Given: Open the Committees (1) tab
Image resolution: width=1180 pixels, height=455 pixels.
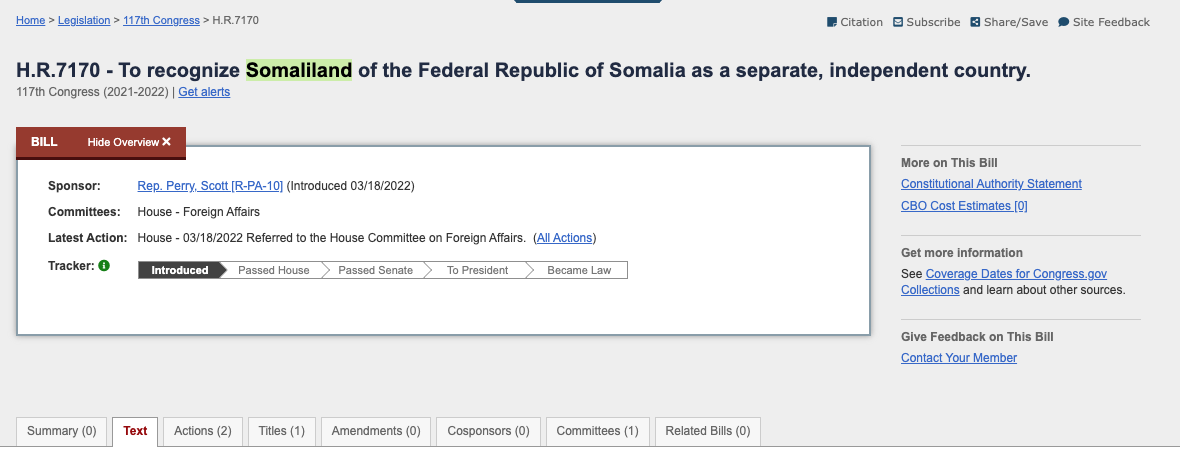Looking at the screenshot, I should coord(598,432).
